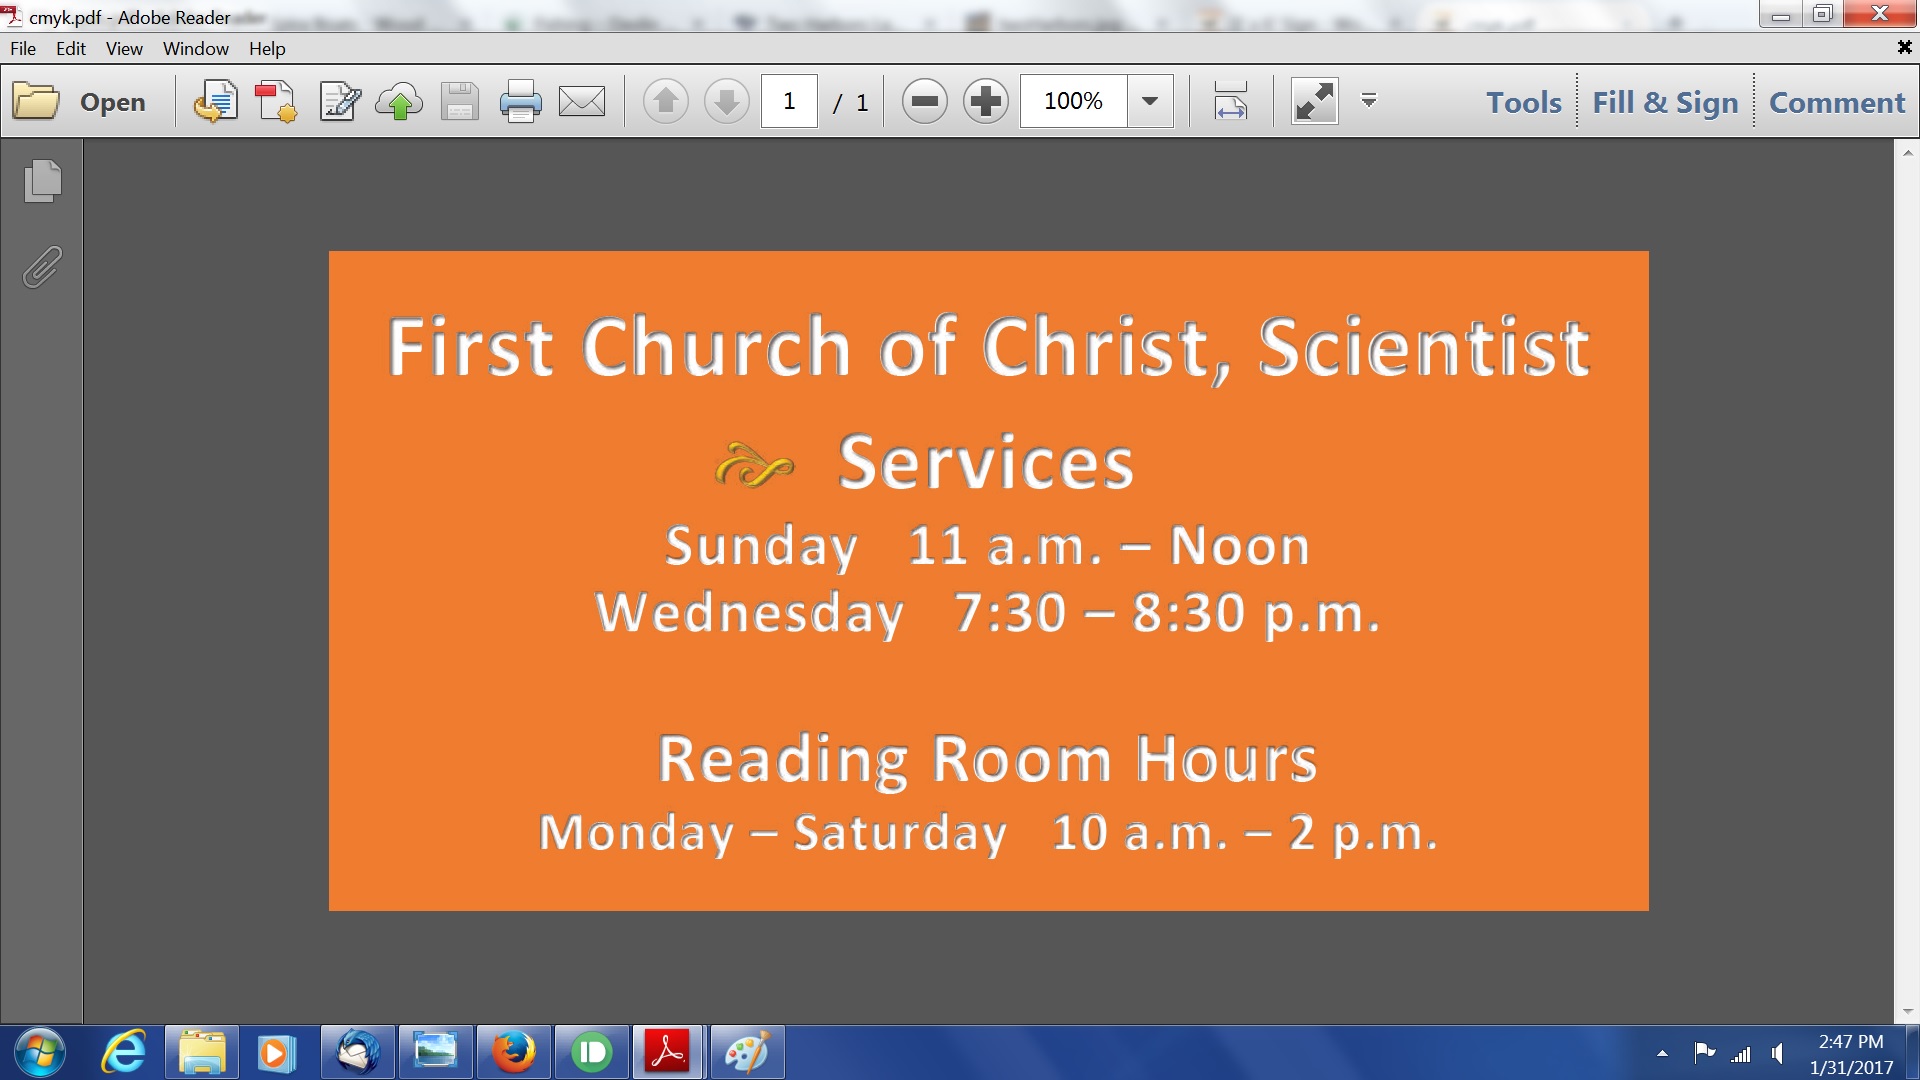Show attachments paperclip panel icon

pyautogui.click(x=42, y=267)
